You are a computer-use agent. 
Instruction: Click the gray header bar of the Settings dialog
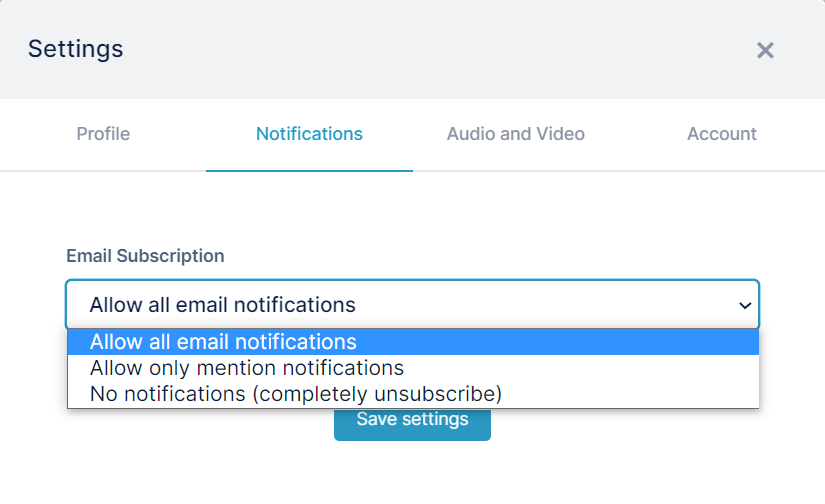click(x=412, y=49)
